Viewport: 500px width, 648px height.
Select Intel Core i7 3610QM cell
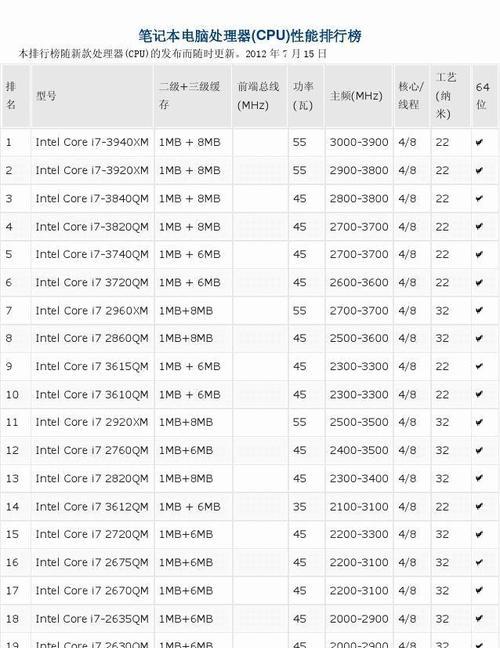pos(92,395)
